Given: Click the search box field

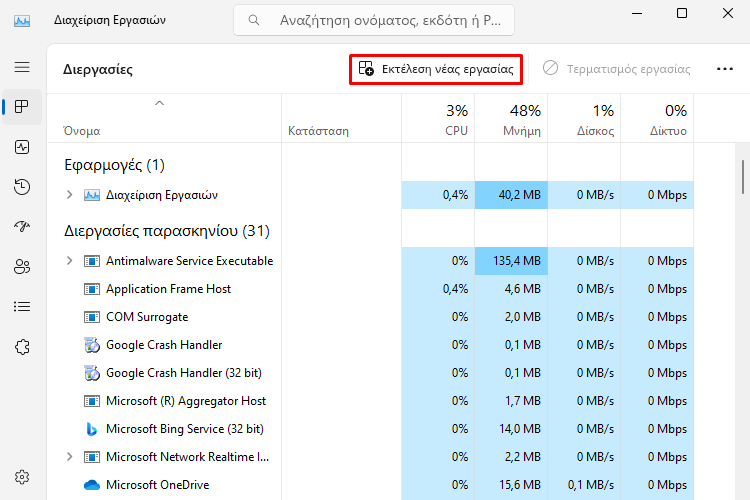Looking at the screenshot, I should click(374, 20).
